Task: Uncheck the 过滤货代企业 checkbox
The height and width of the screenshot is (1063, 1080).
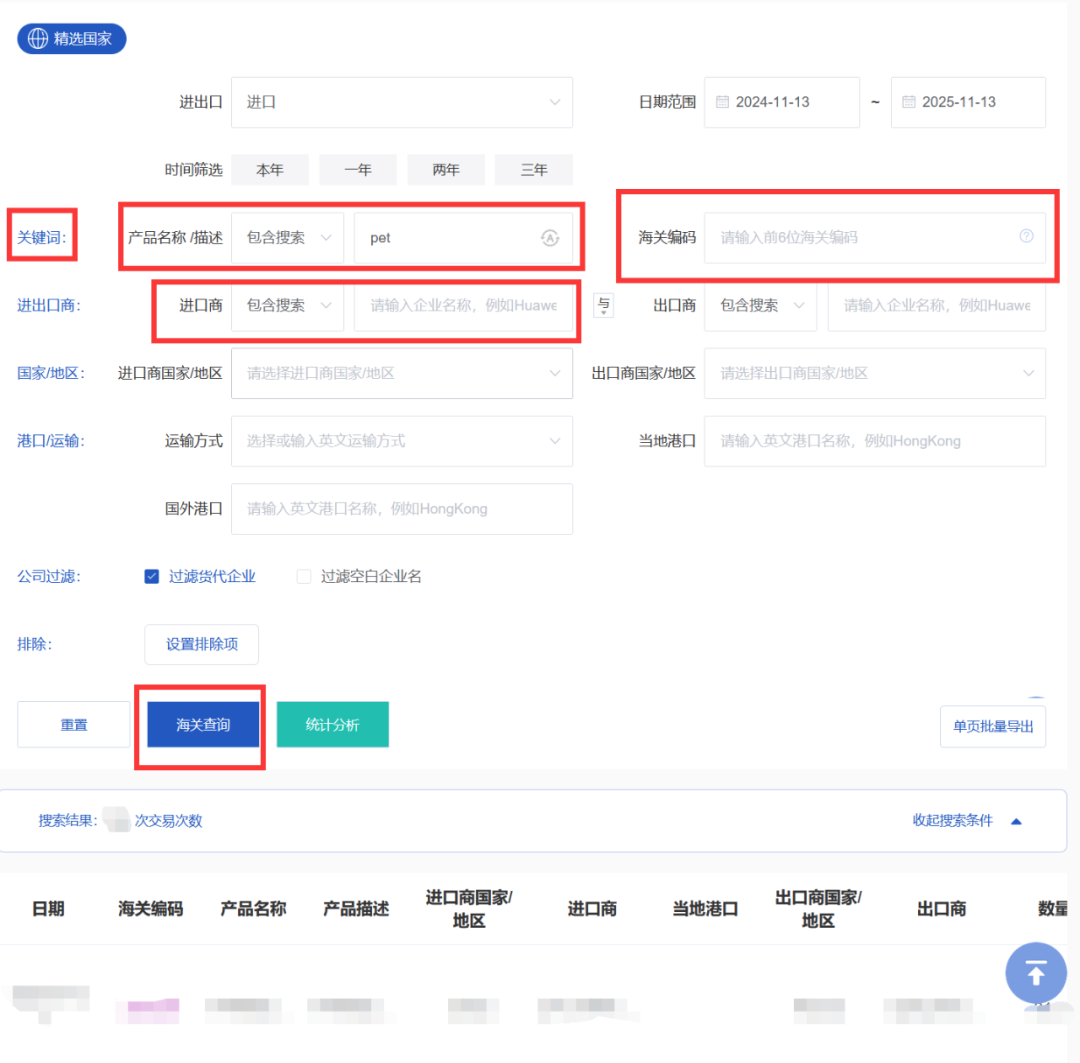Action: tap(152, 576)
